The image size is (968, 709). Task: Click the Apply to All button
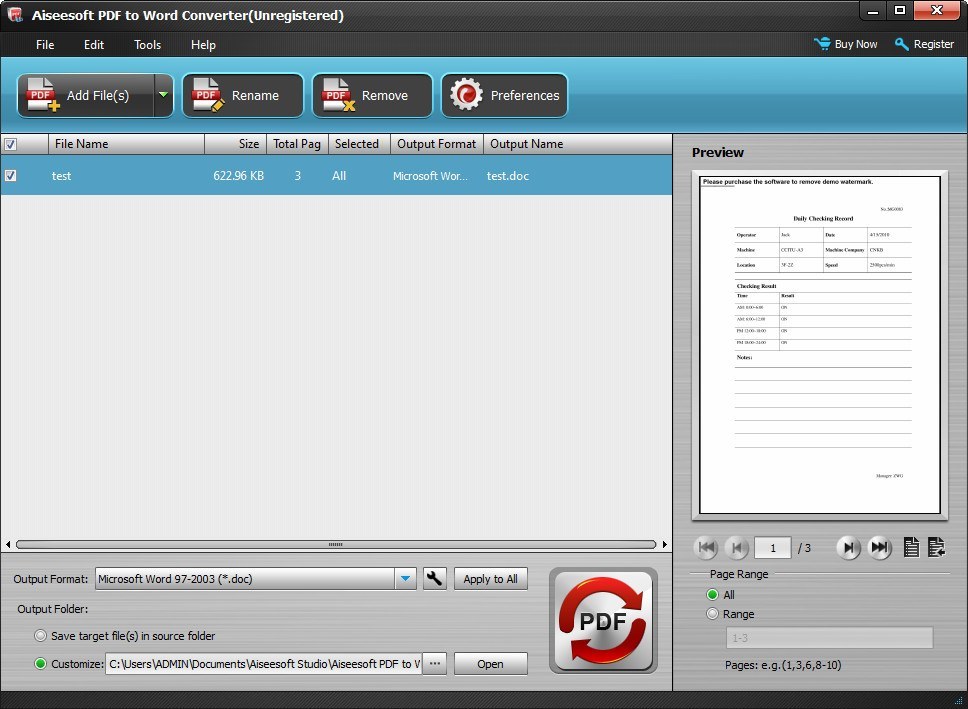coord(490,579)
